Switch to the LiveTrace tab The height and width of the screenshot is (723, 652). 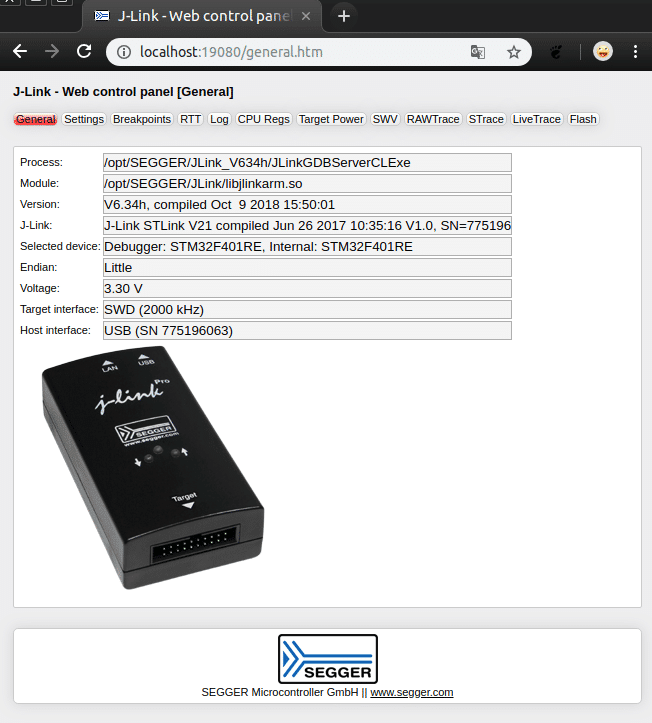coord(537,119)
